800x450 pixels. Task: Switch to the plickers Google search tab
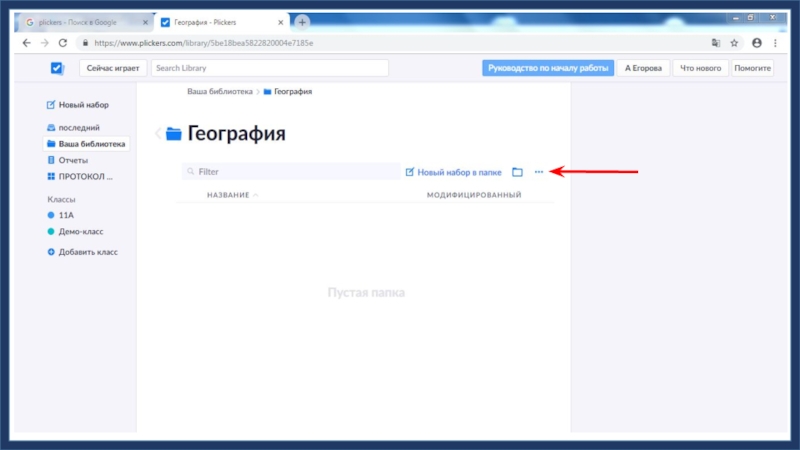tap(86, 22)
